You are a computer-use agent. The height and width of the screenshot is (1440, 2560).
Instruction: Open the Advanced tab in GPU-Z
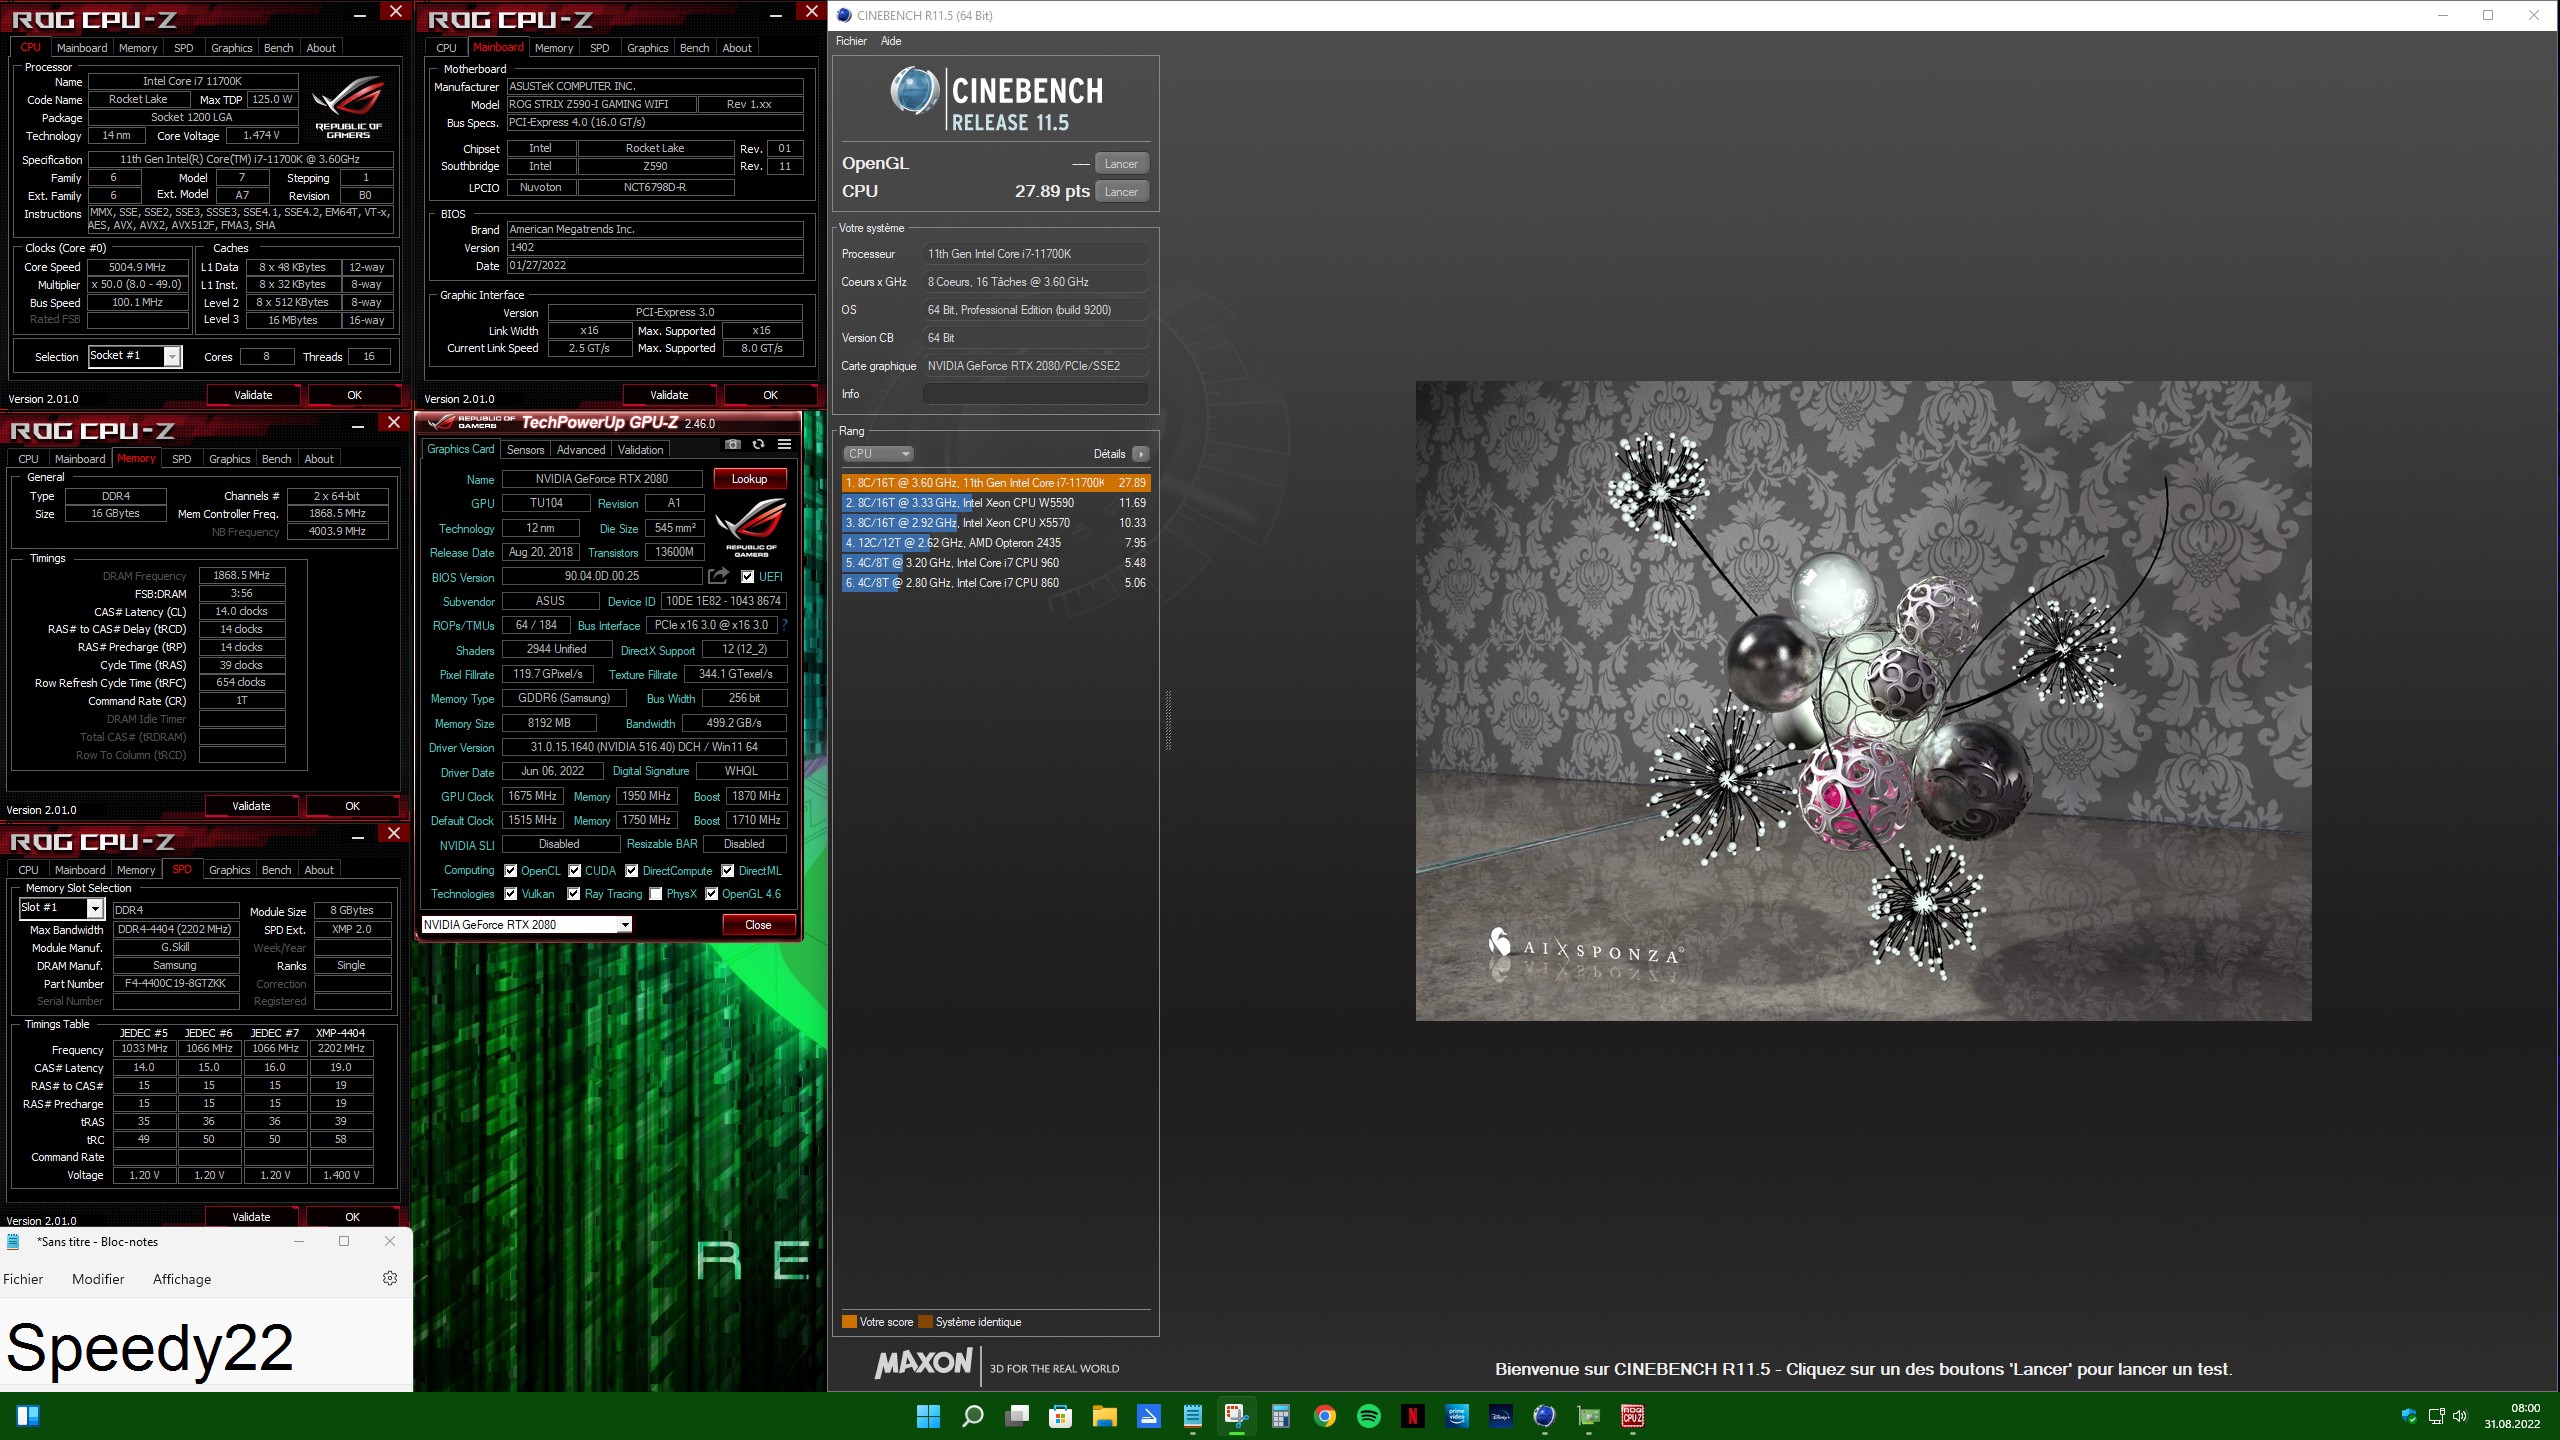tap(581, 450)
